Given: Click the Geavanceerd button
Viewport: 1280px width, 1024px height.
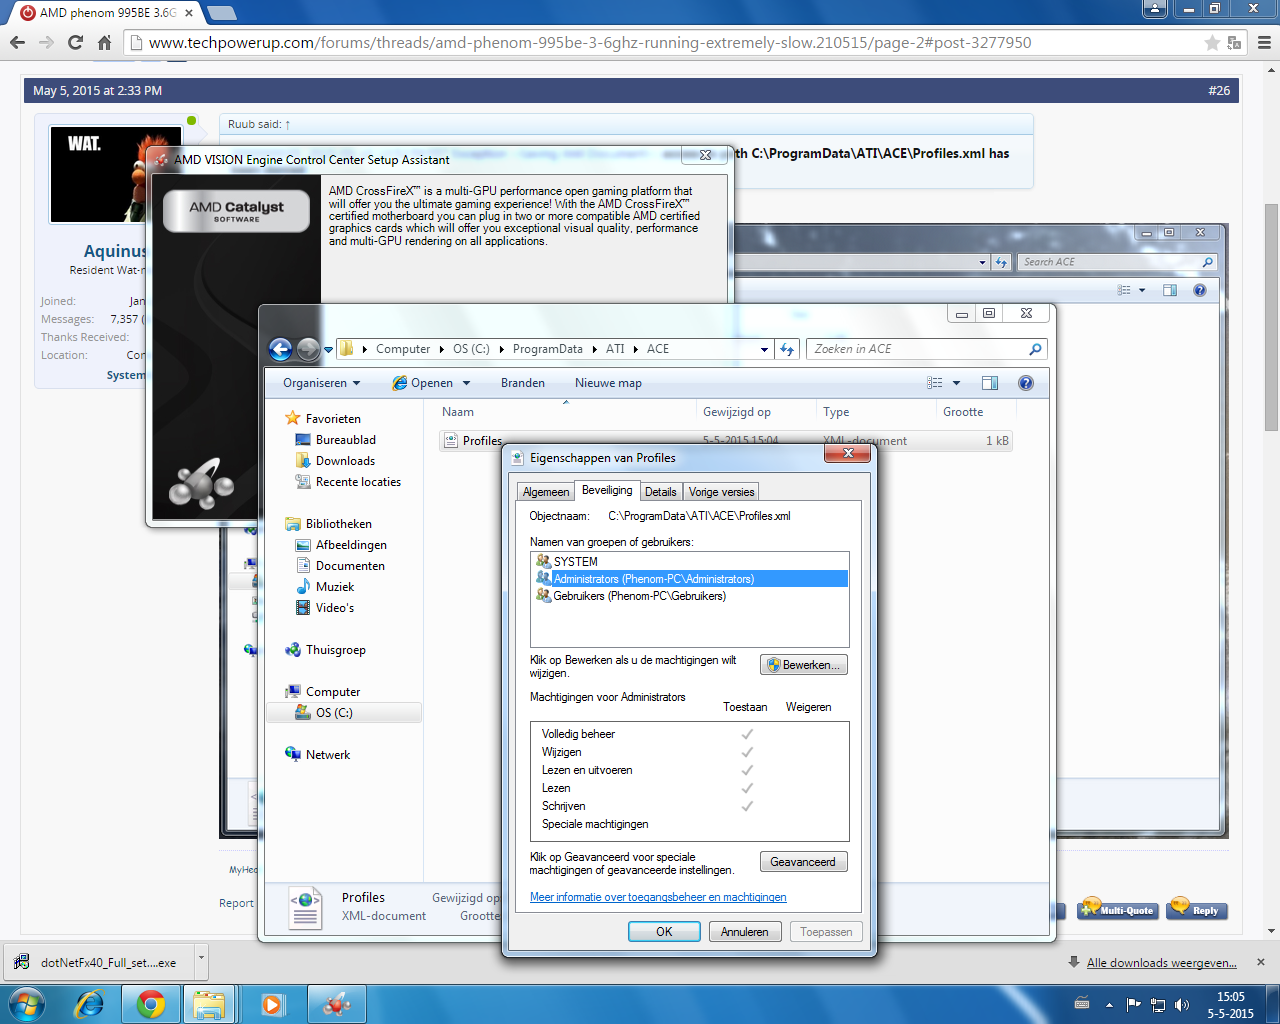Looking at the screenshot, I should coord(804,862).
